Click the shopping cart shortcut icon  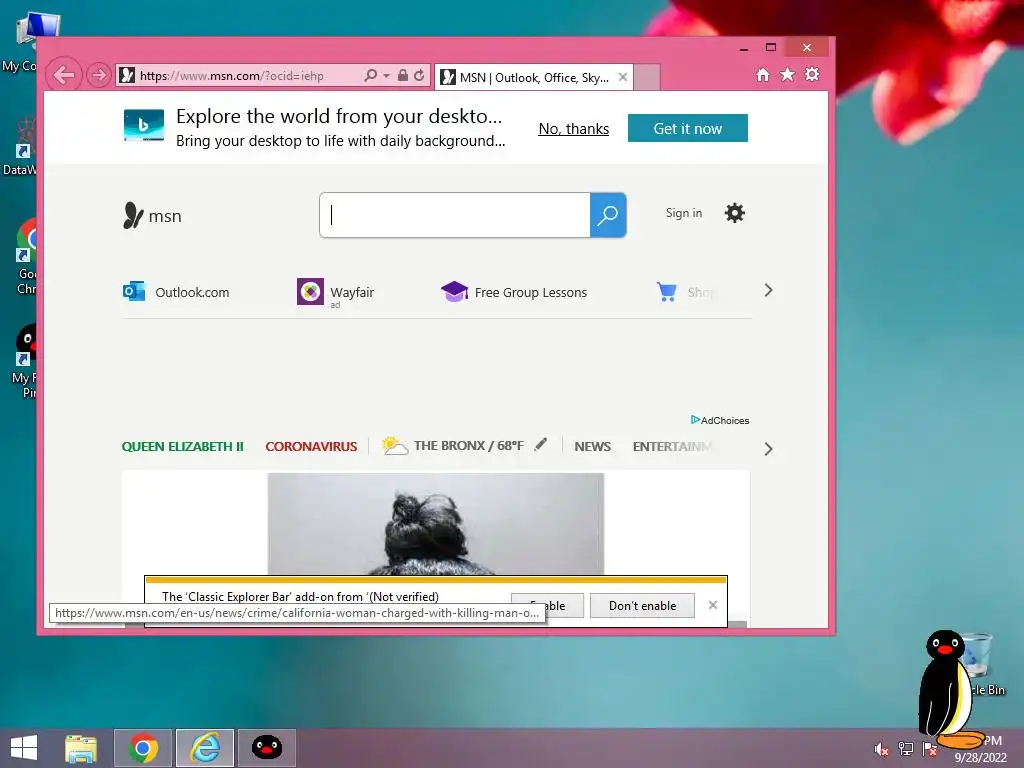tap(666, 291)
